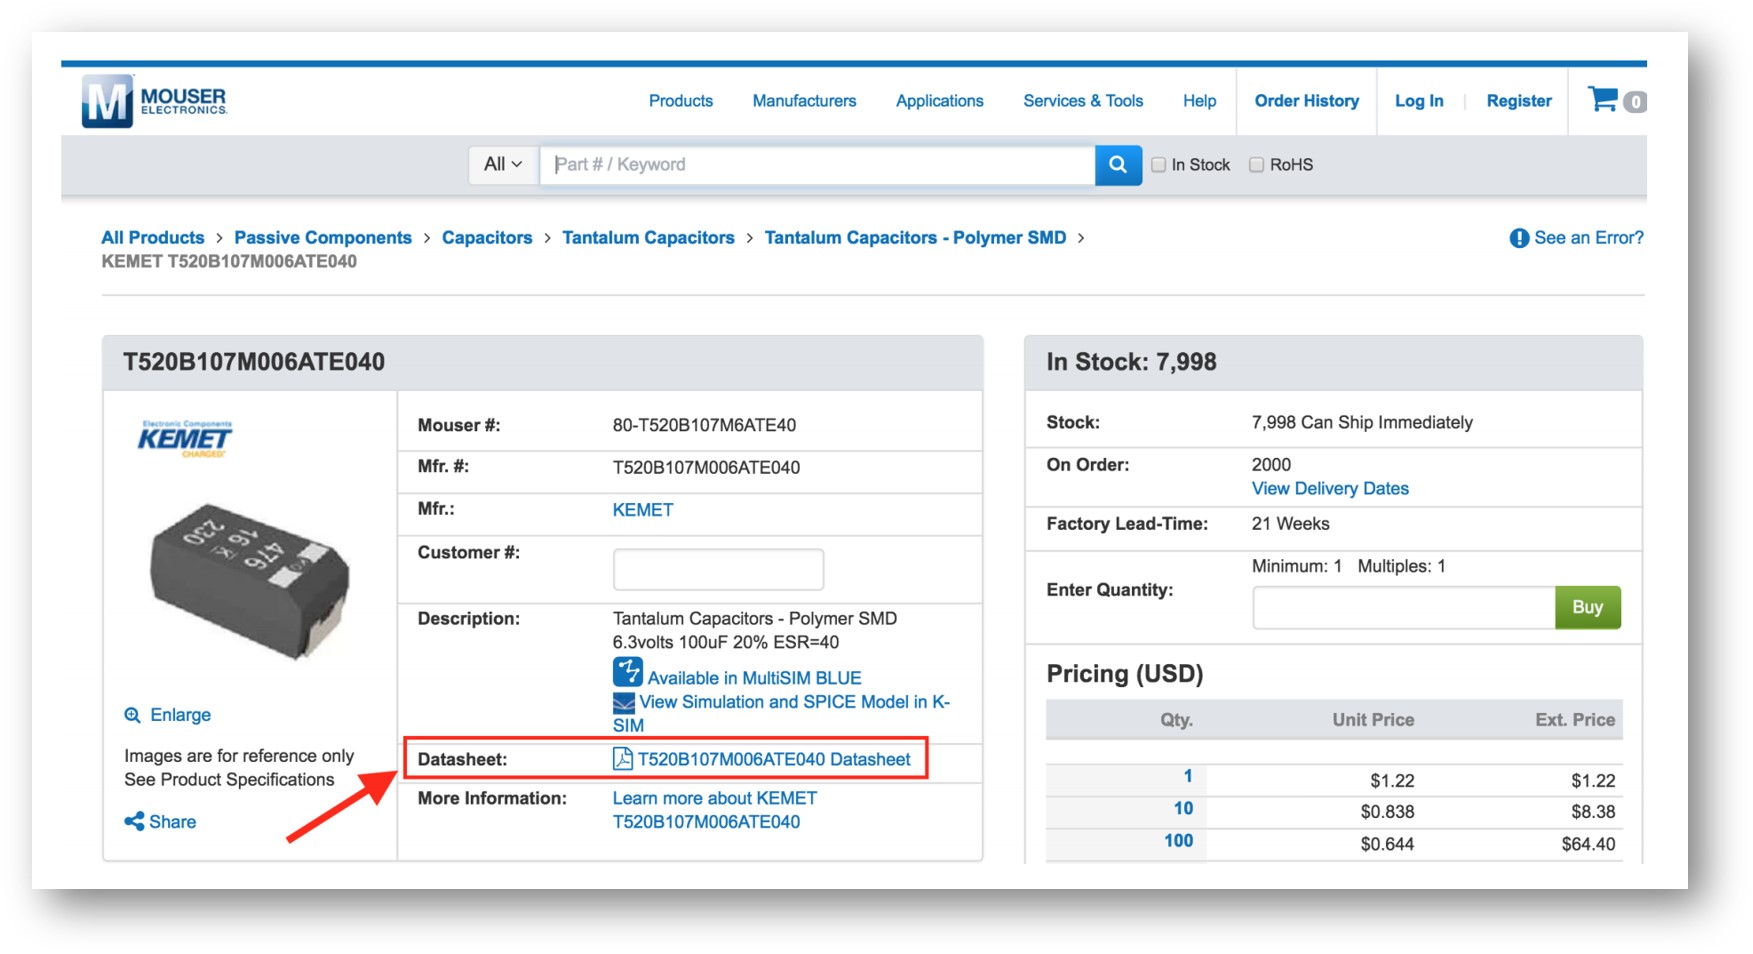Click the datasheet PDF icon
Image resolution: width=1753 pixels, height=954 pixels.
[622, 759]
